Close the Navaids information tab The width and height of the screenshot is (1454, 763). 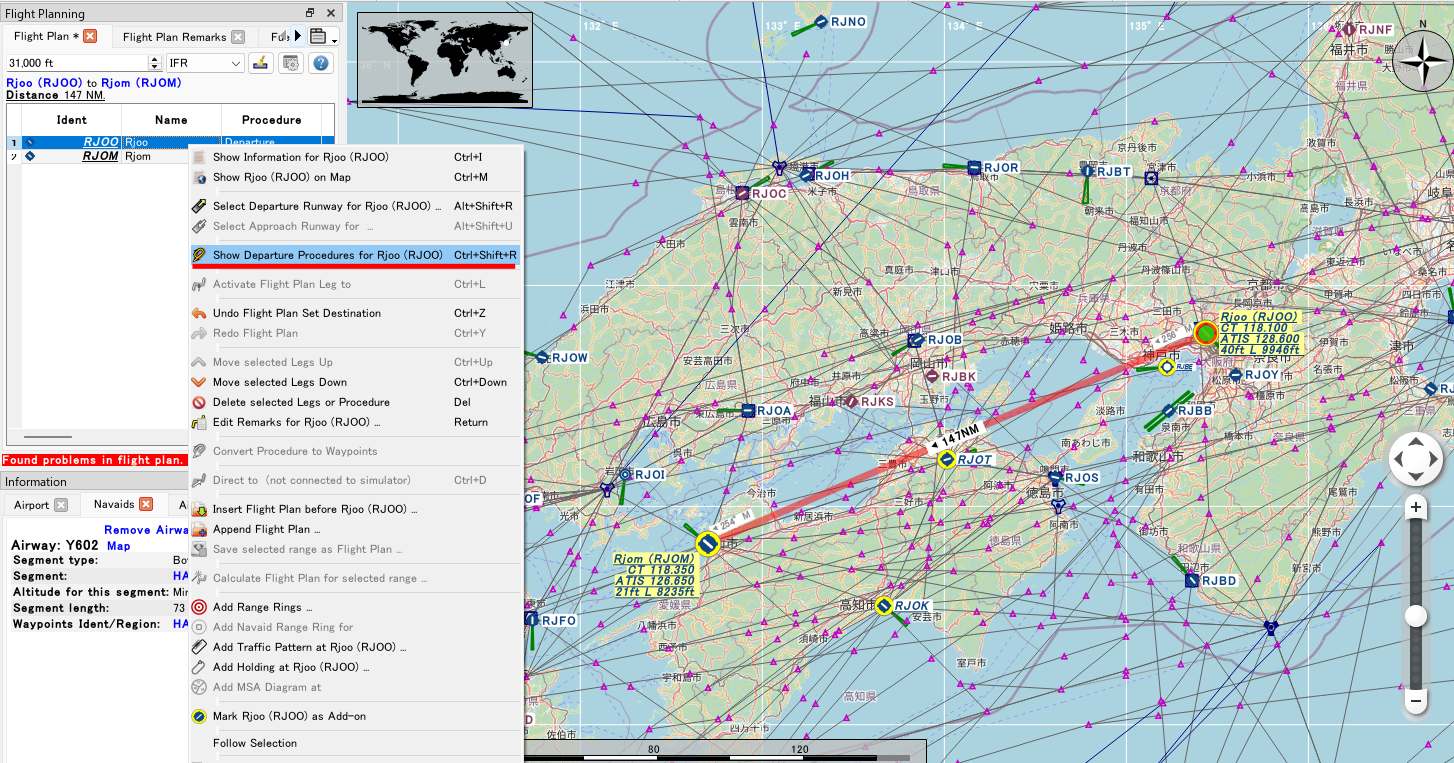point(146,504)
